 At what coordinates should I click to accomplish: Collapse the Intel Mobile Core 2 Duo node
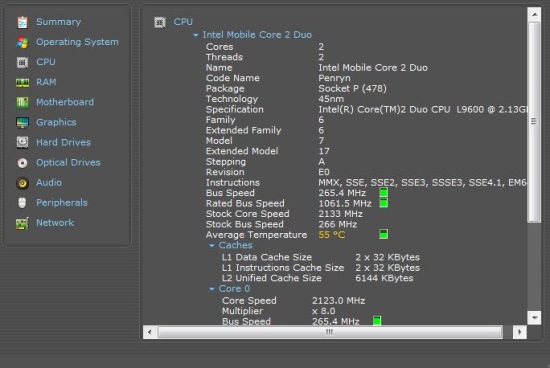point(196,35)
